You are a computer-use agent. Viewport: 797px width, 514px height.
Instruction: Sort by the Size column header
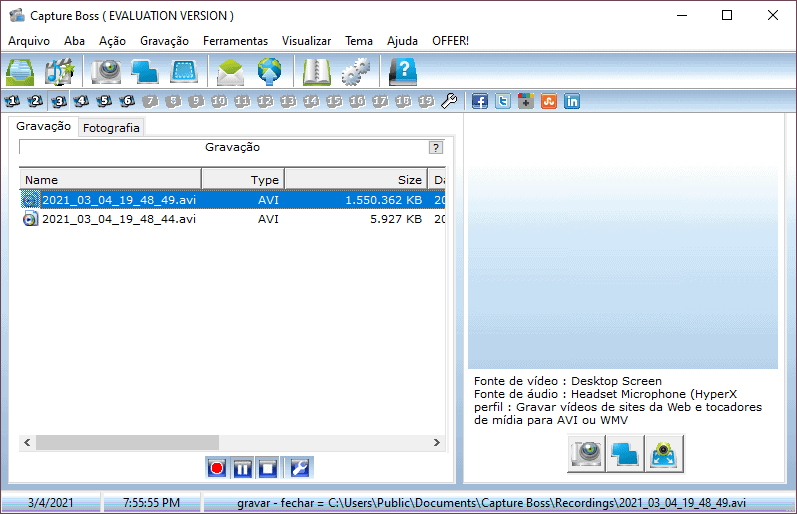(356, 179)
